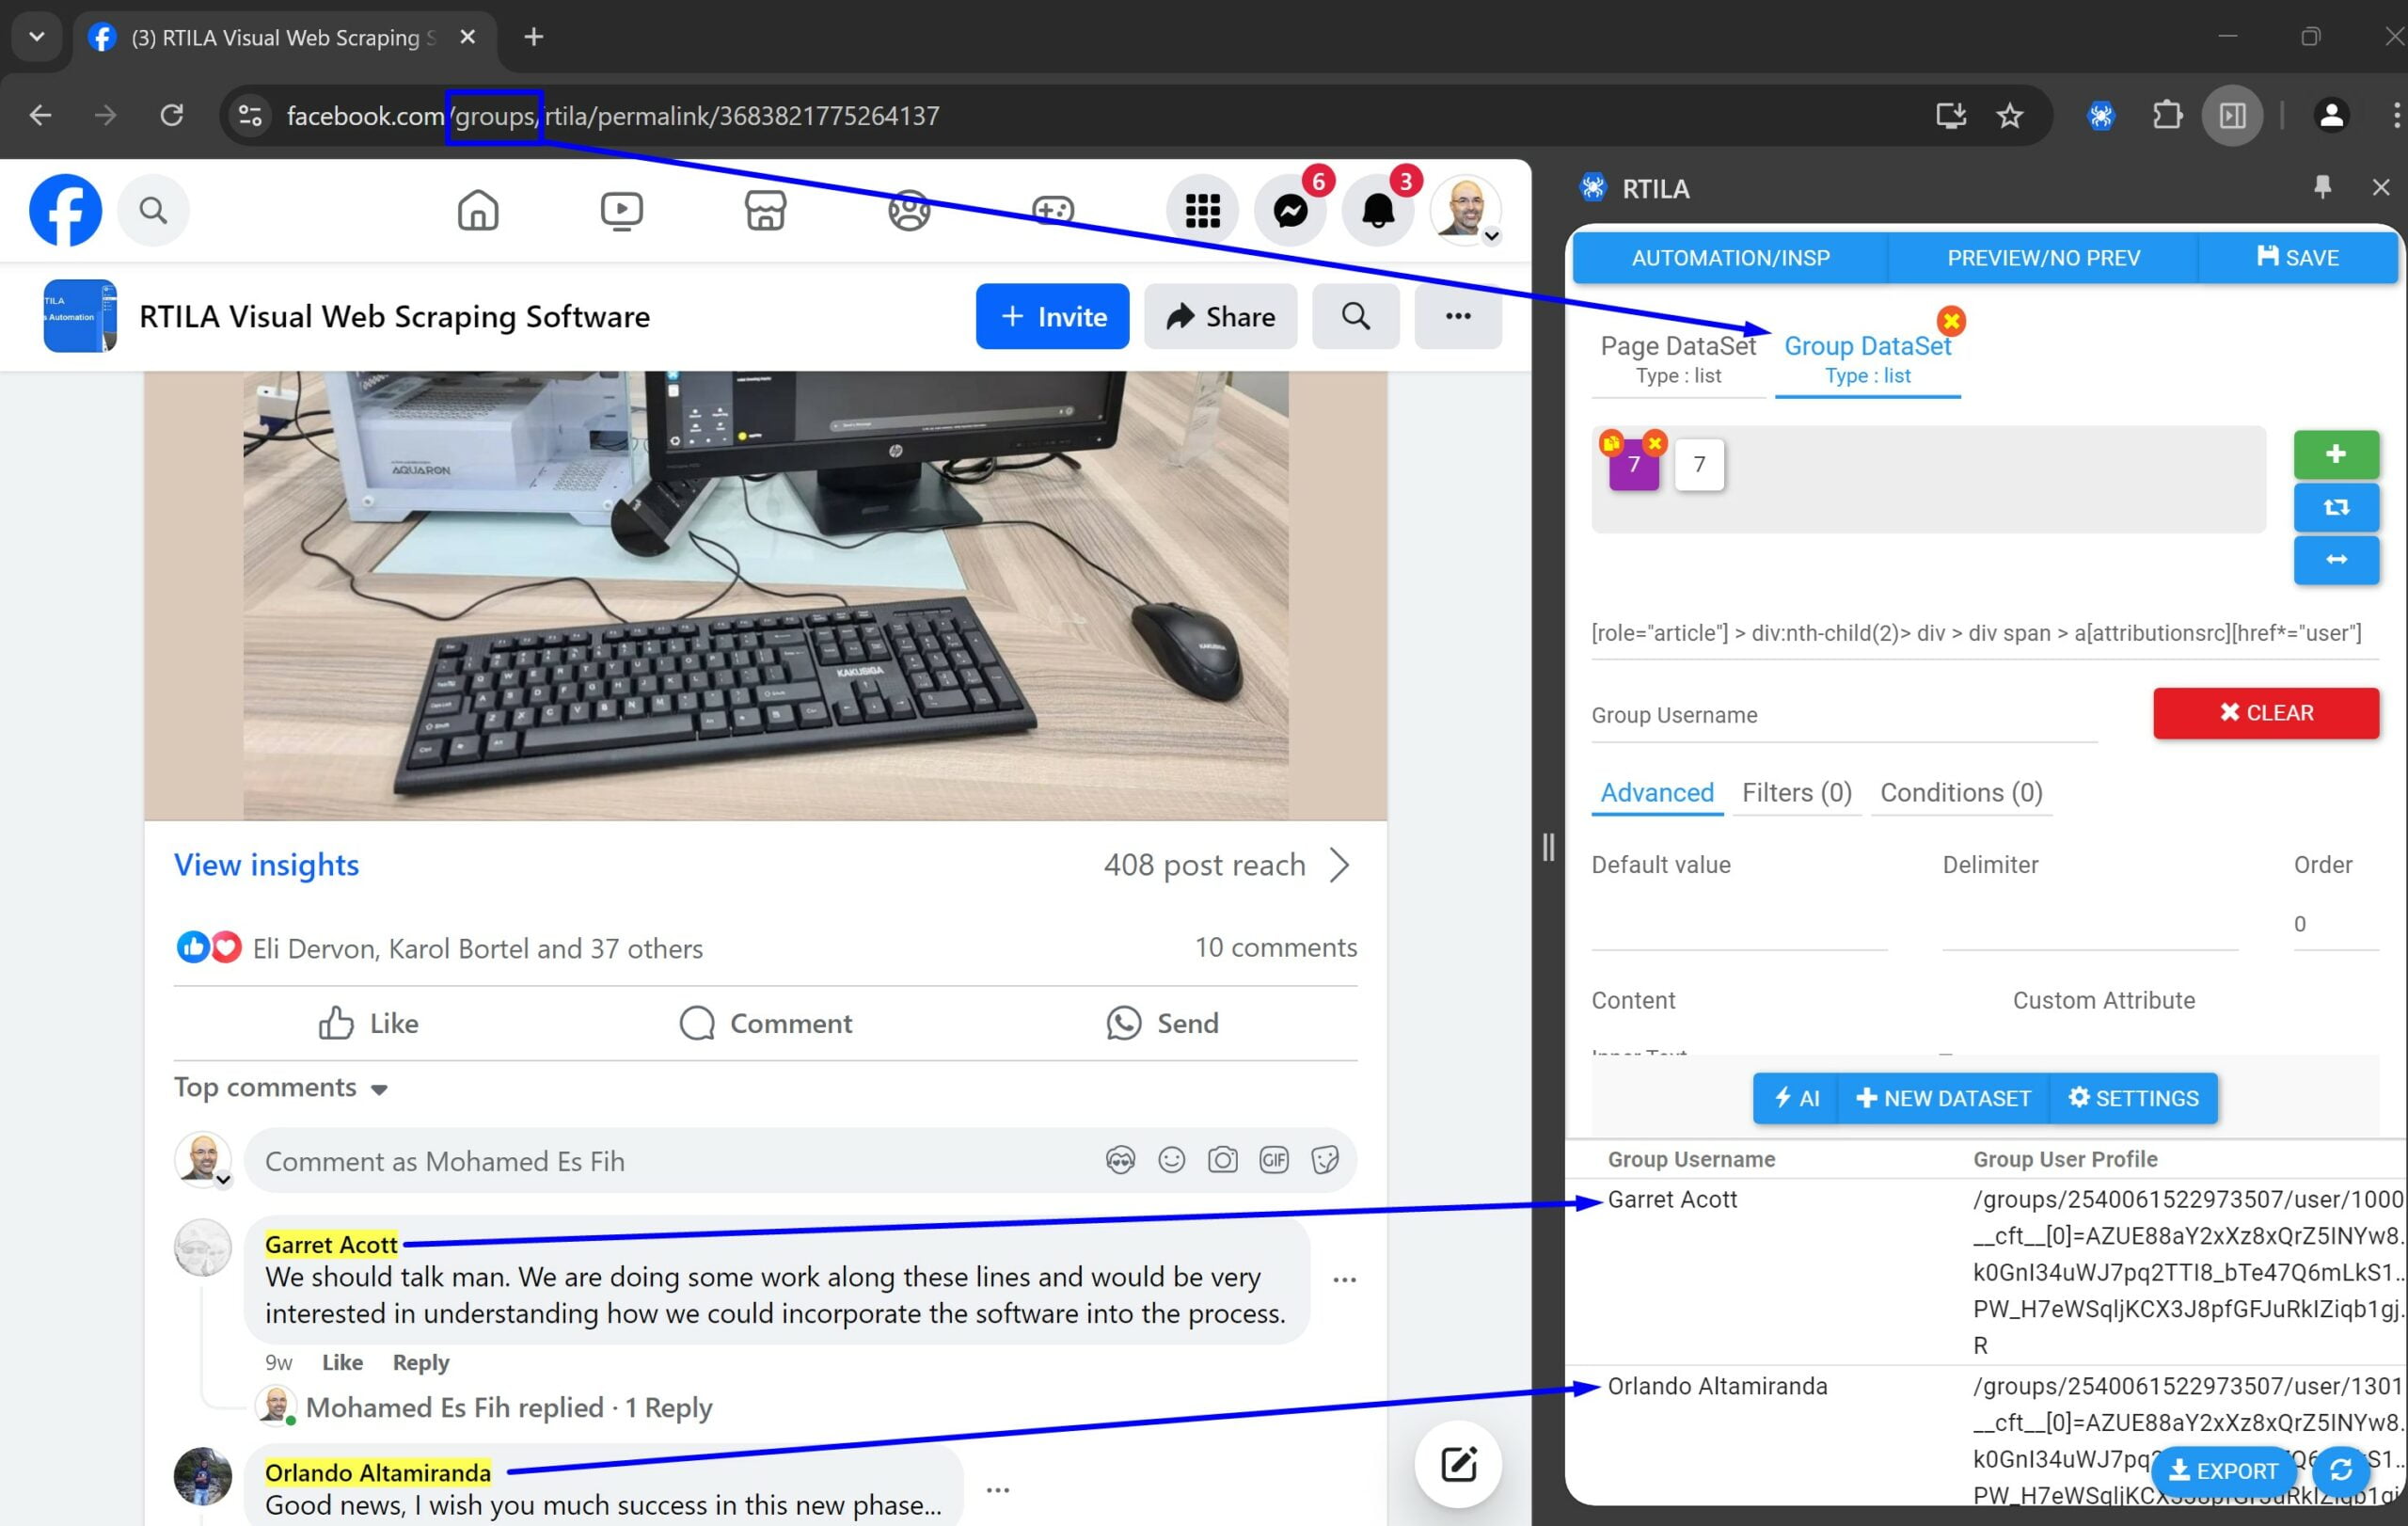The height and width of the screenshot is (1526, 2408).
Task: Open the Top comments sort dropdown
Action: click(x=281, y=1087)
